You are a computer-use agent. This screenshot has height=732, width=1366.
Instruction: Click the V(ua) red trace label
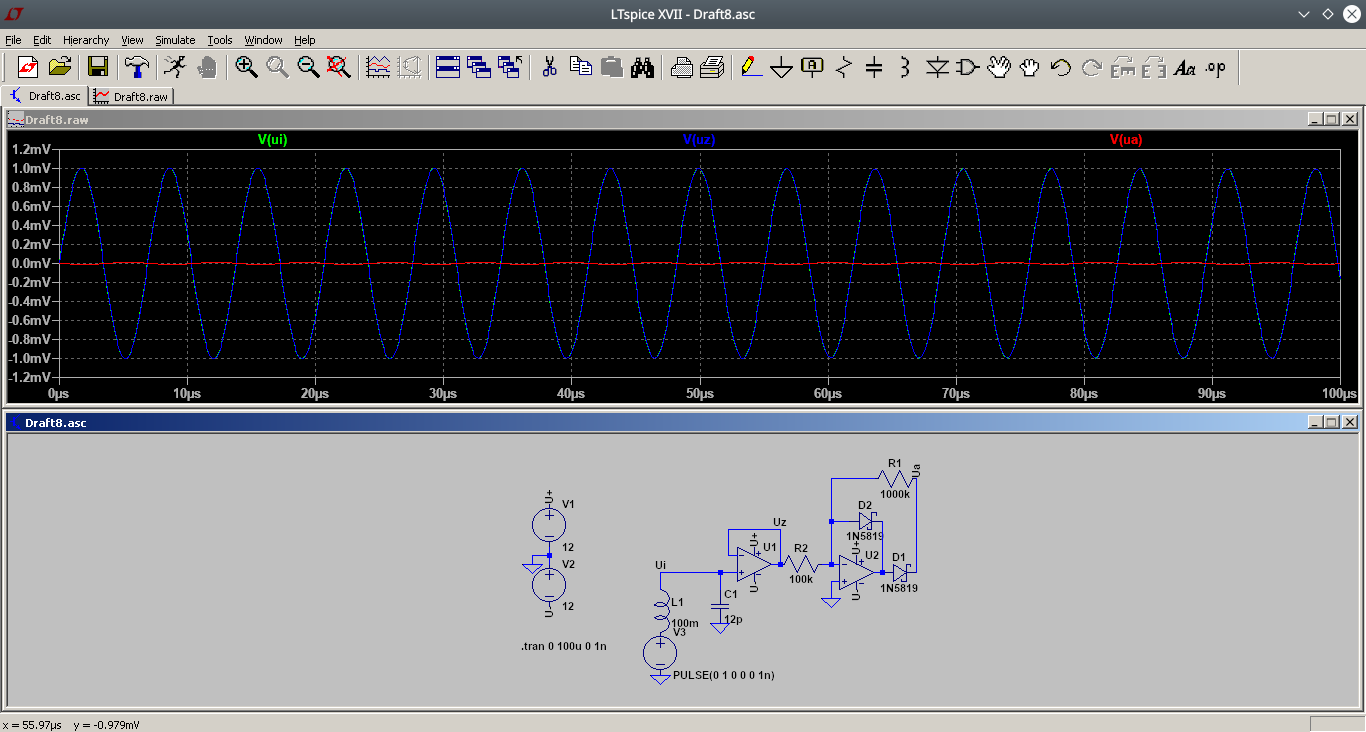pos(1125,140)
